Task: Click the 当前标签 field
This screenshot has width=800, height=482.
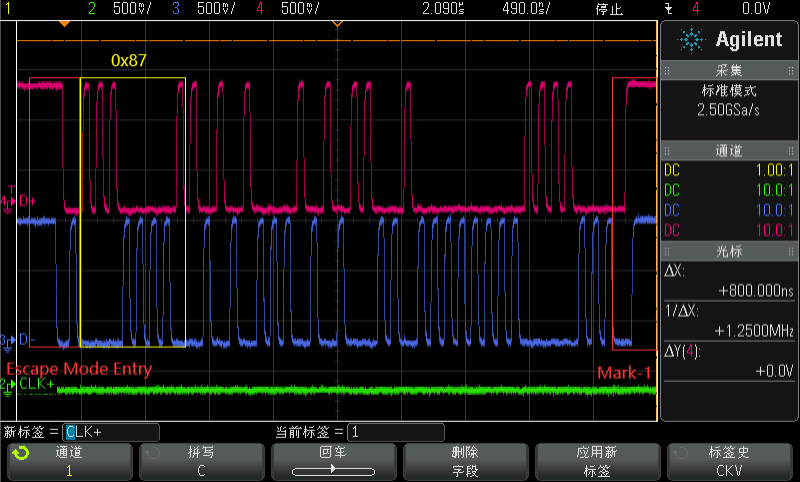Action: tap(394, 432)
